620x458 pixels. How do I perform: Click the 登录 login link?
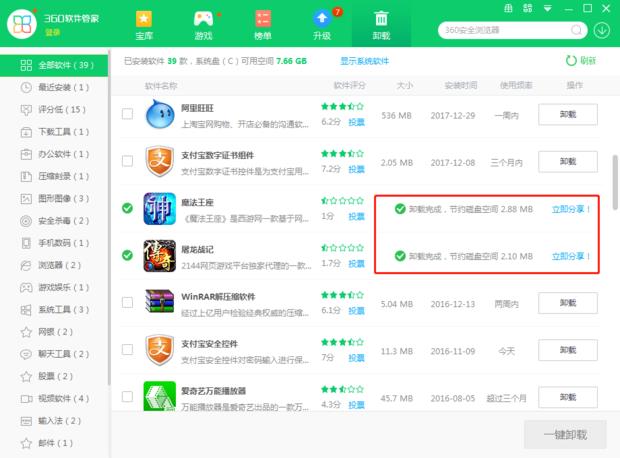pos(52,32)
